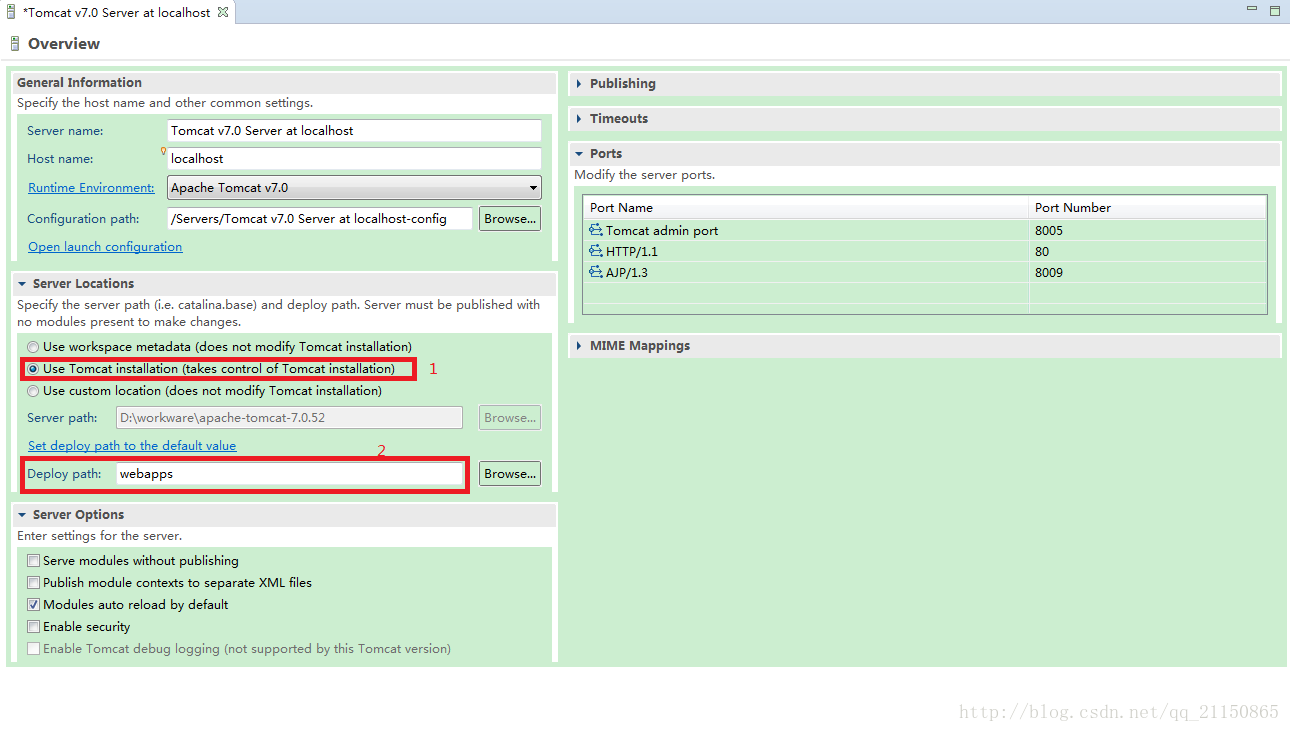
Task: Click port number 8009 cell
Action: [1049, 273]
